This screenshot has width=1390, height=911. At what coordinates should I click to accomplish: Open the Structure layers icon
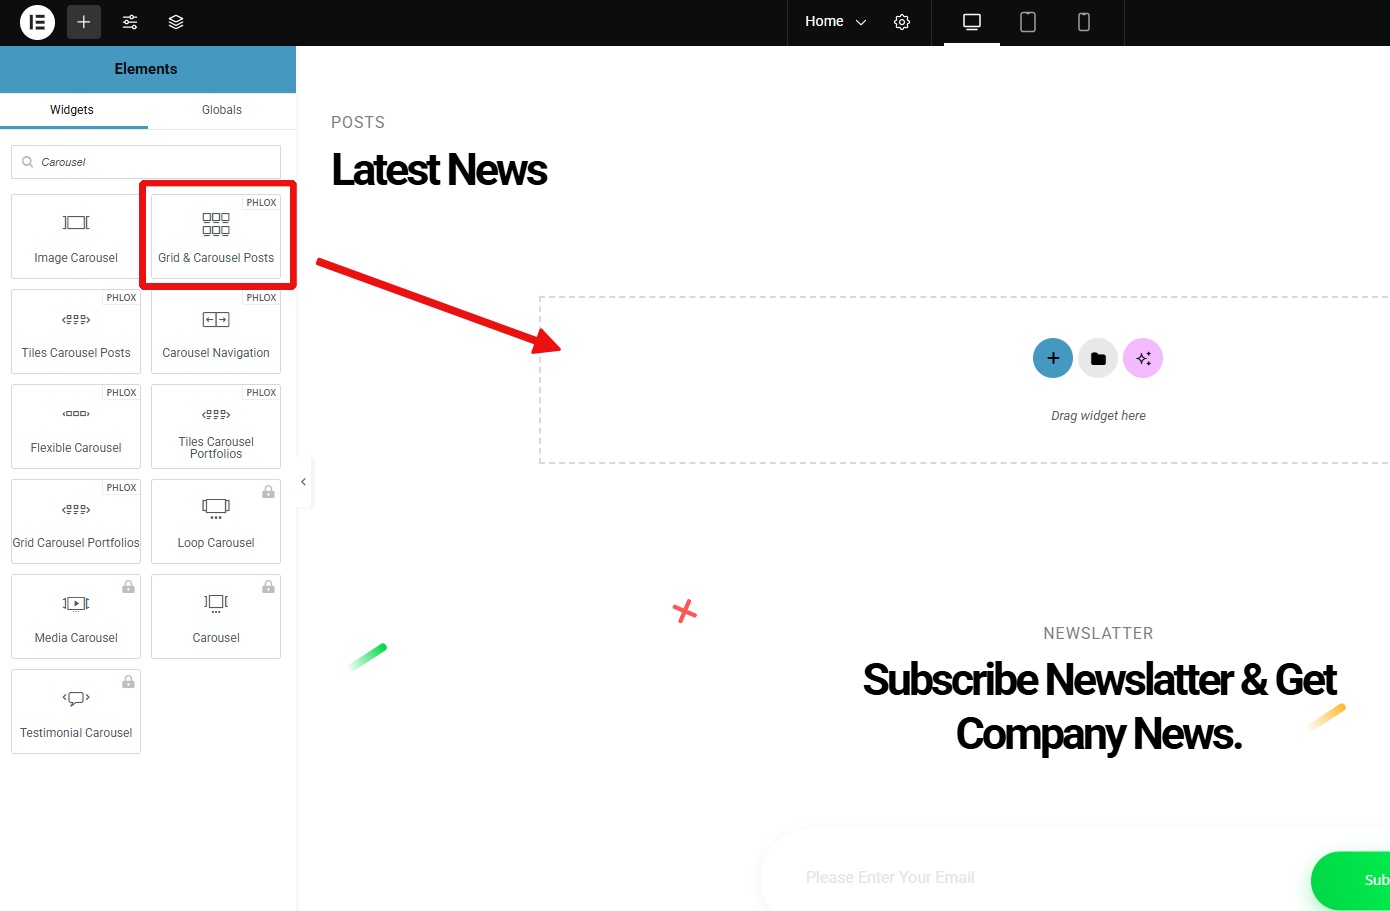(x=176, y=22)
